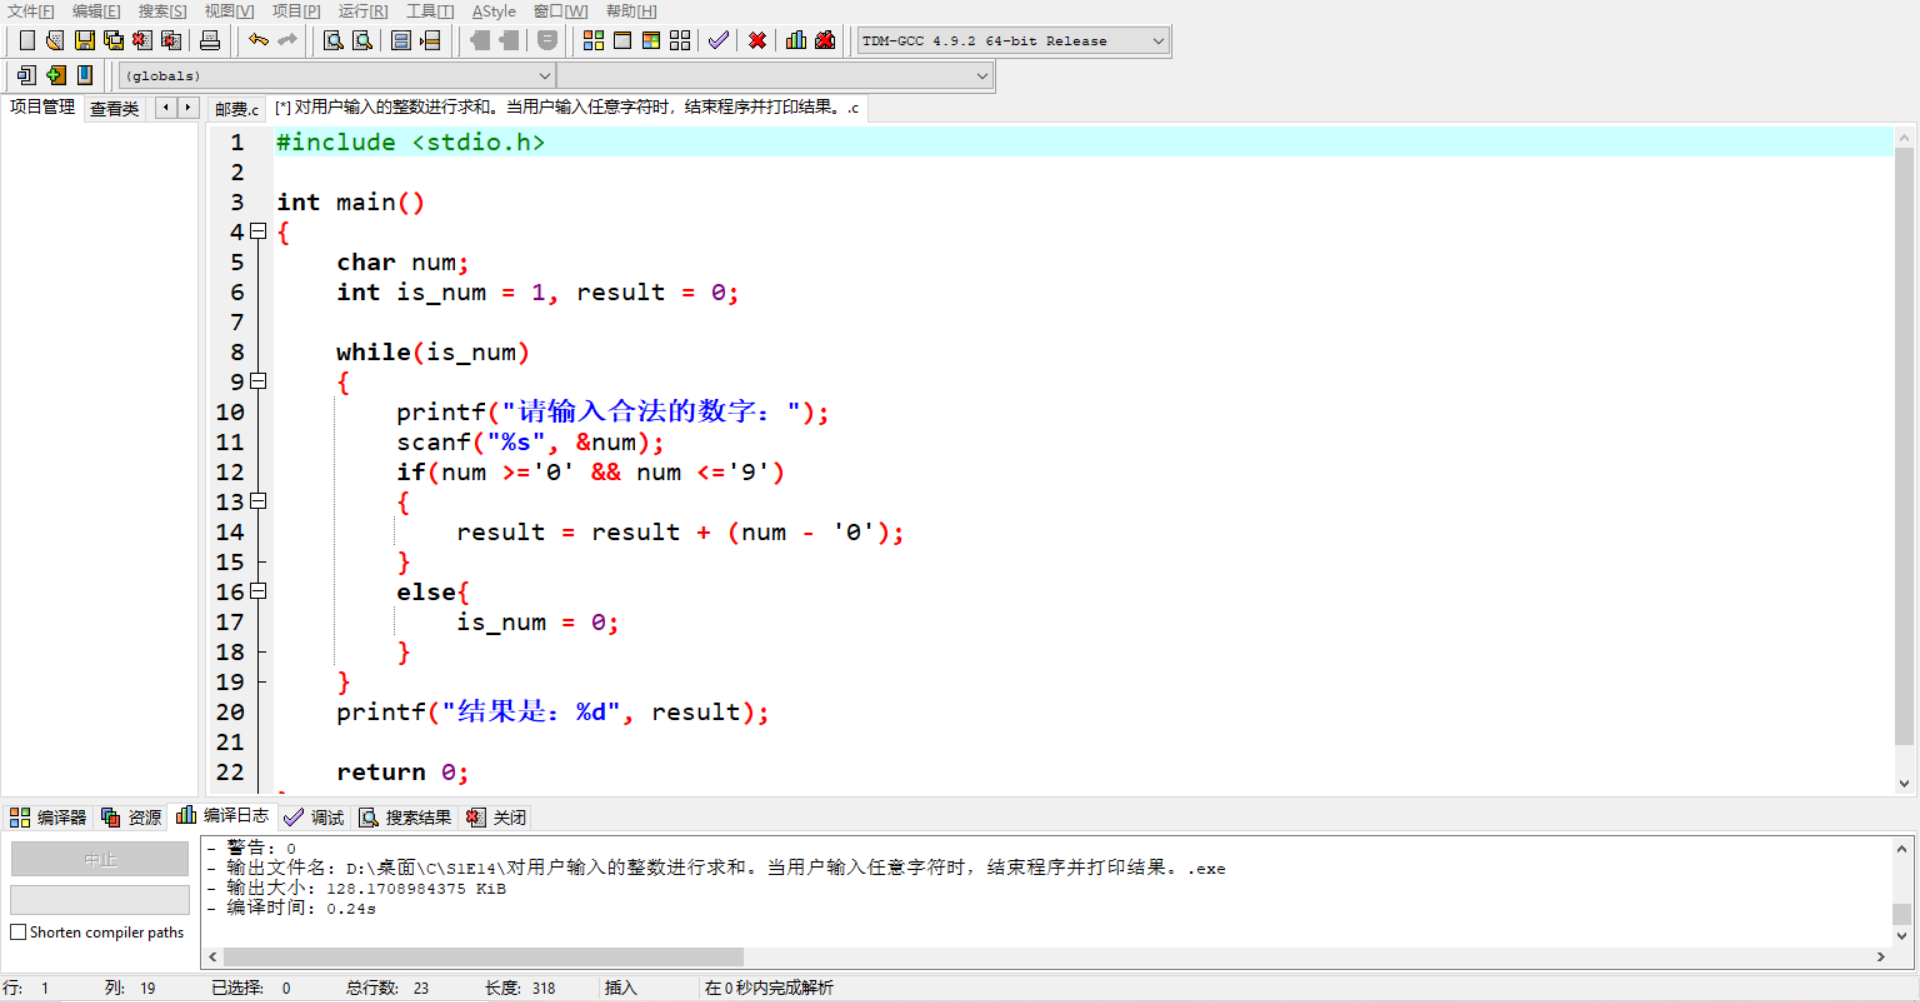Image resolution: width=1920 pixels, height=1002 pixels.
Task: Click the Save All toolbar icon
Action: tap(113, 40)
